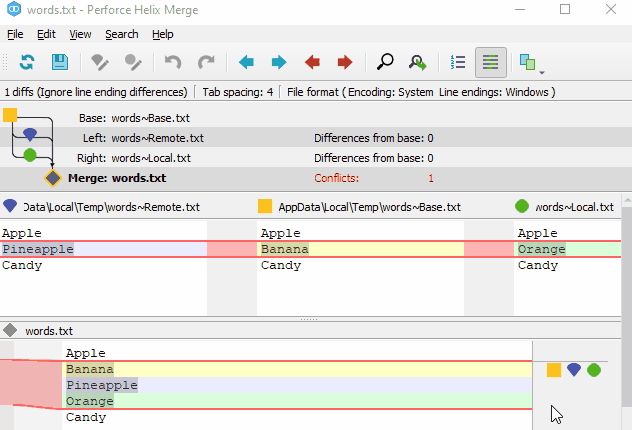Open the Search menu
Image resolution: width=632 pixels, height=430 pixels.
coord(122,35)
